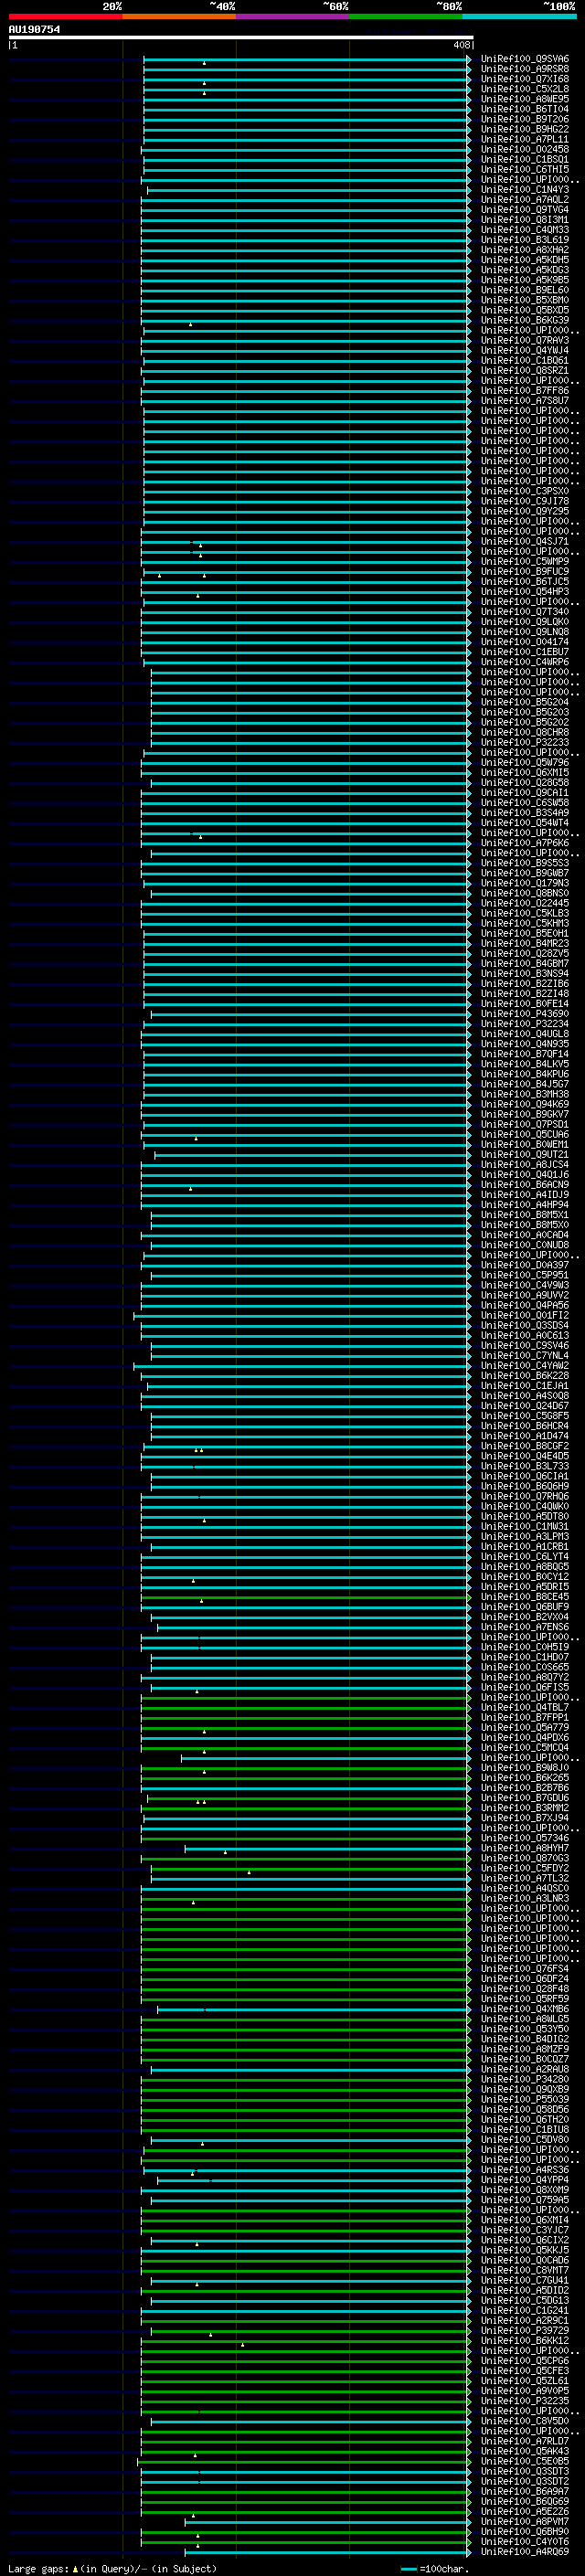Select label UniRef100_D0A397
Image resolution: width=585 pixels, height=2576 pixels.
coord(524,1264)
